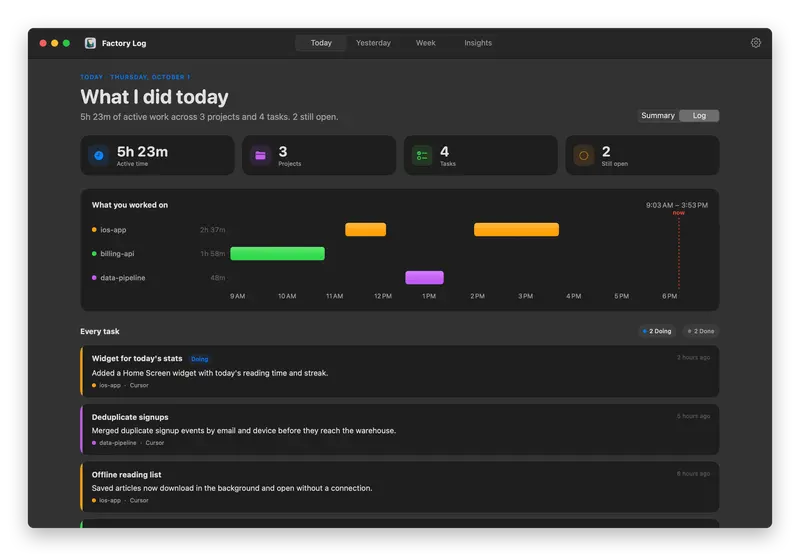This screenshot has width=800, height=556.
Task: Click the green billing-api timeline bar
Action: click(x=278, y=254)
